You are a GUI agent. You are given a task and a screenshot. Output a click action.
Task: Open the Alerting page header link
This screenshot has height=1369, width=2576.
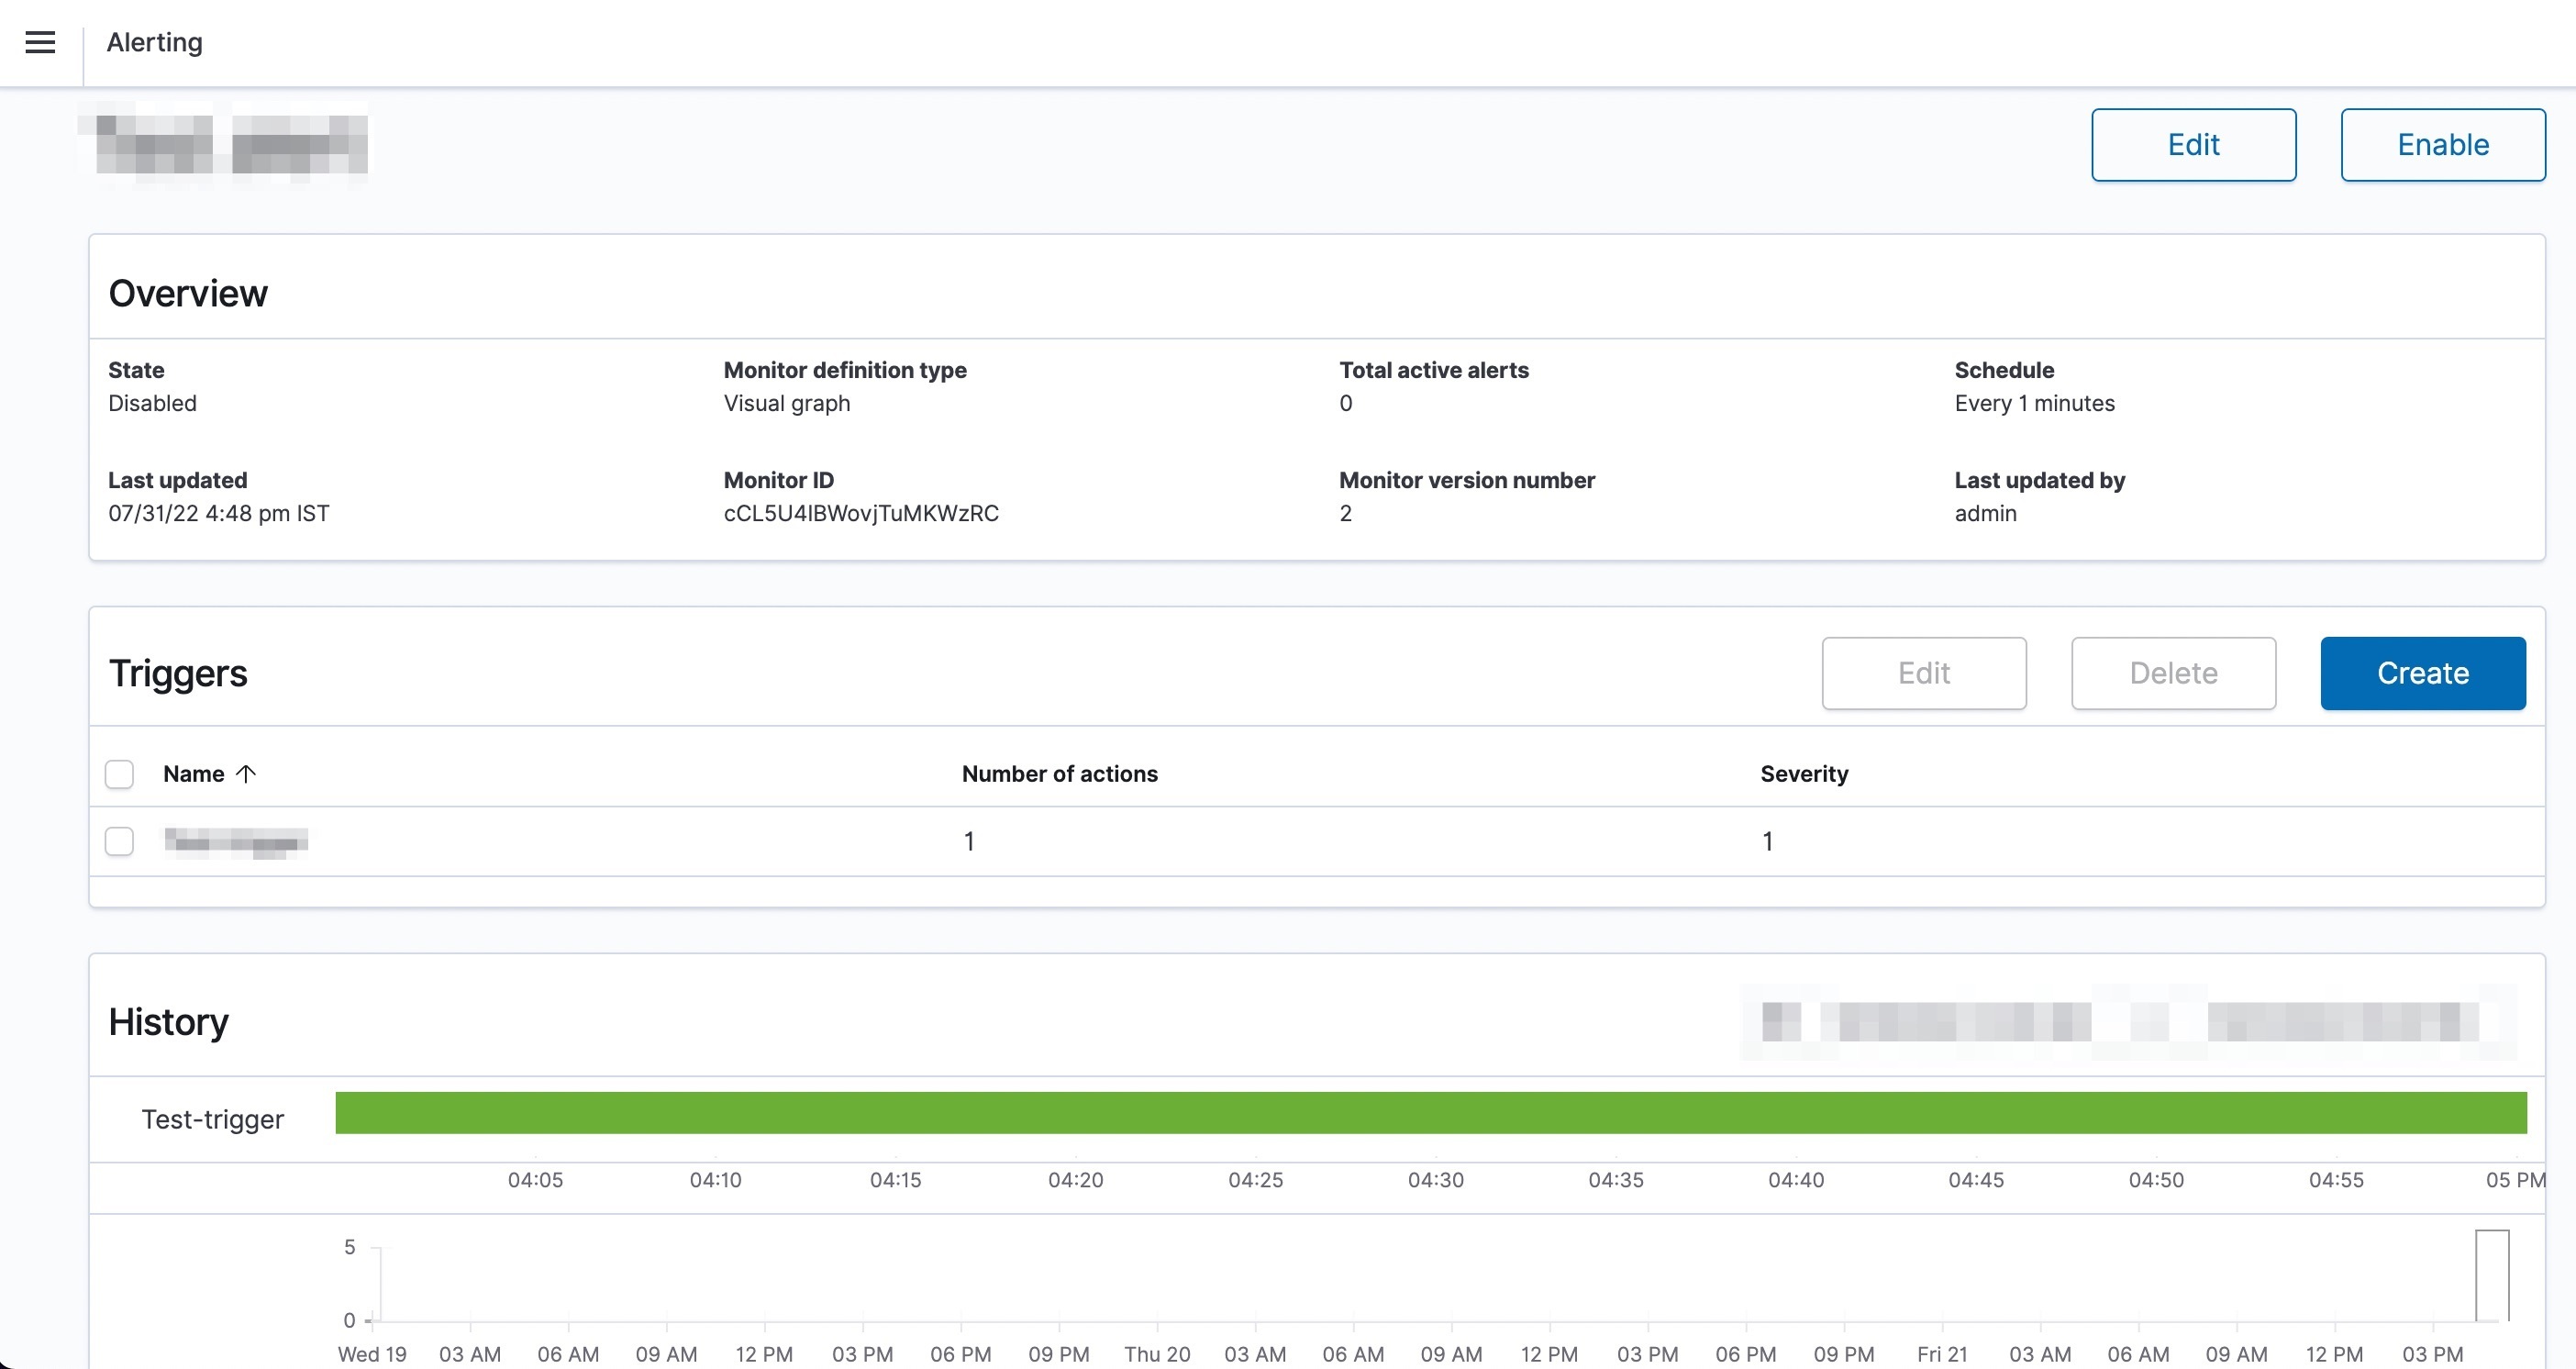tap(154, 42)
